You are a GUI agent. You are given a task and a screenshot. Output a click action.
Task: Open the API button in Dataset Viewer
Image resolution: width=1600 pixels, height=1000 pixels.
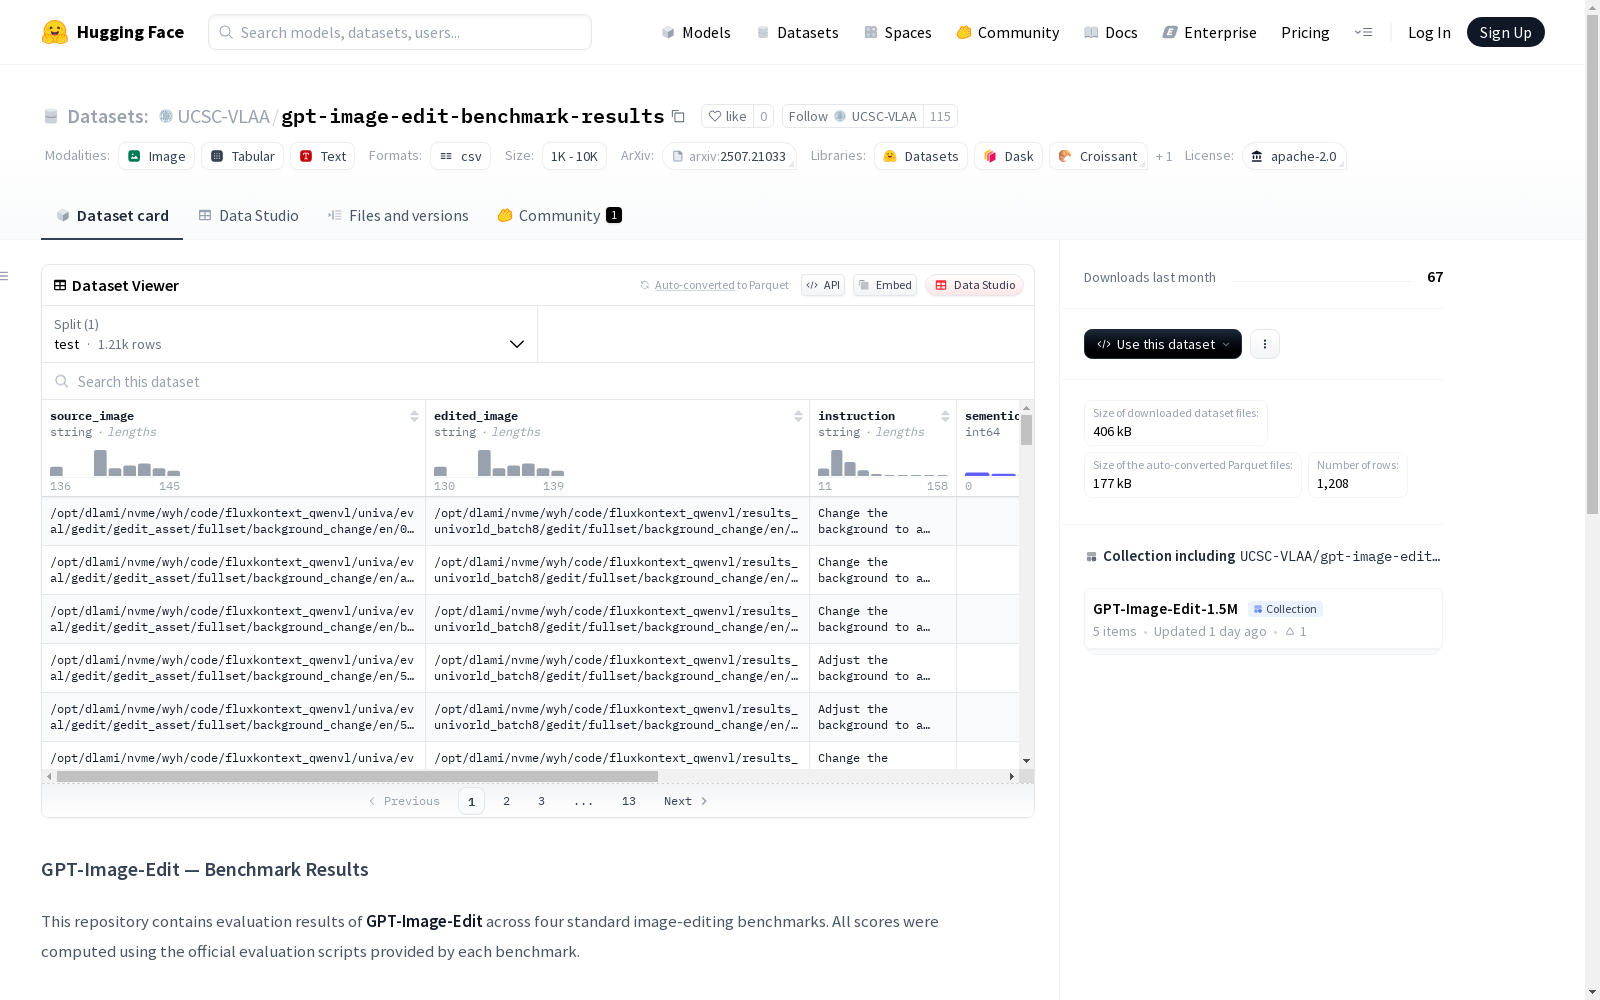[823, 285]
